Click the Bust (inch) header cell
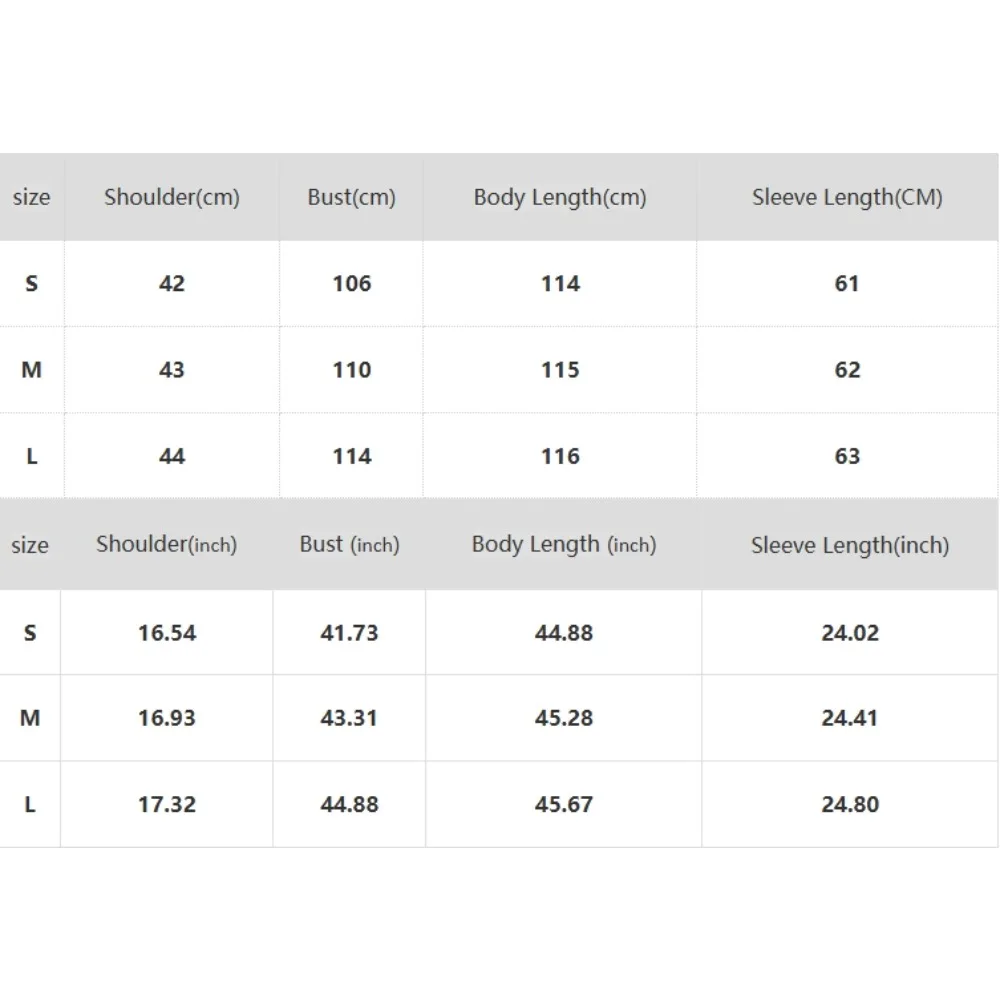 [349, 545]
